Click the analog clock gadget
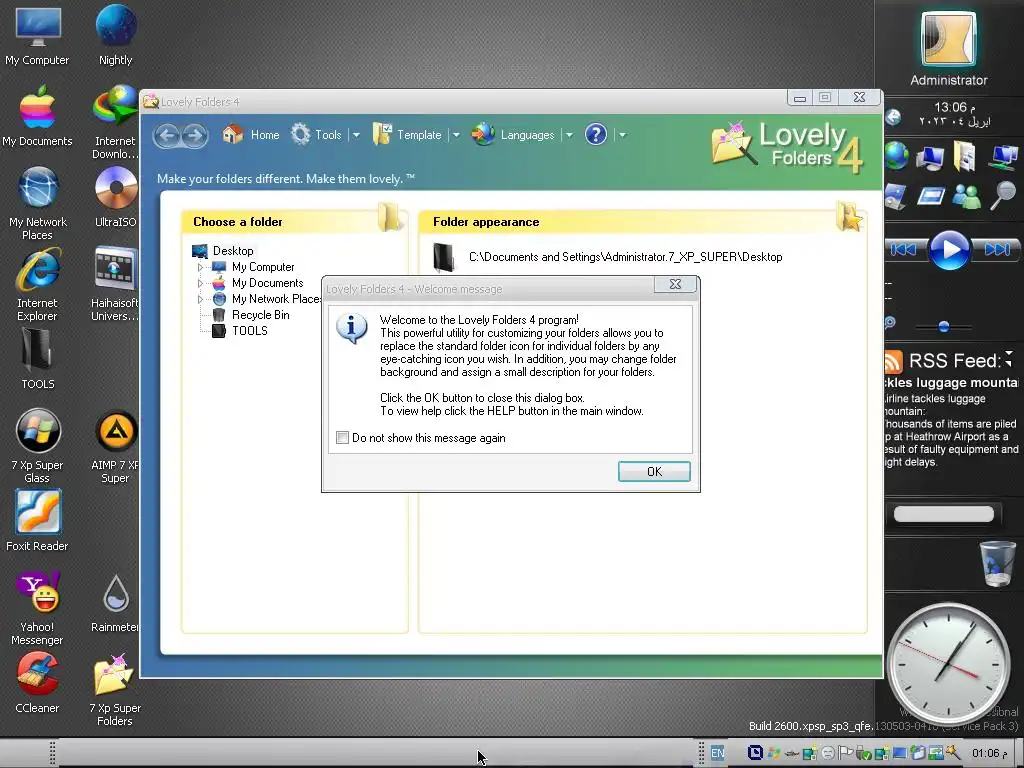 pyautogui.click(x=948, y=664)
